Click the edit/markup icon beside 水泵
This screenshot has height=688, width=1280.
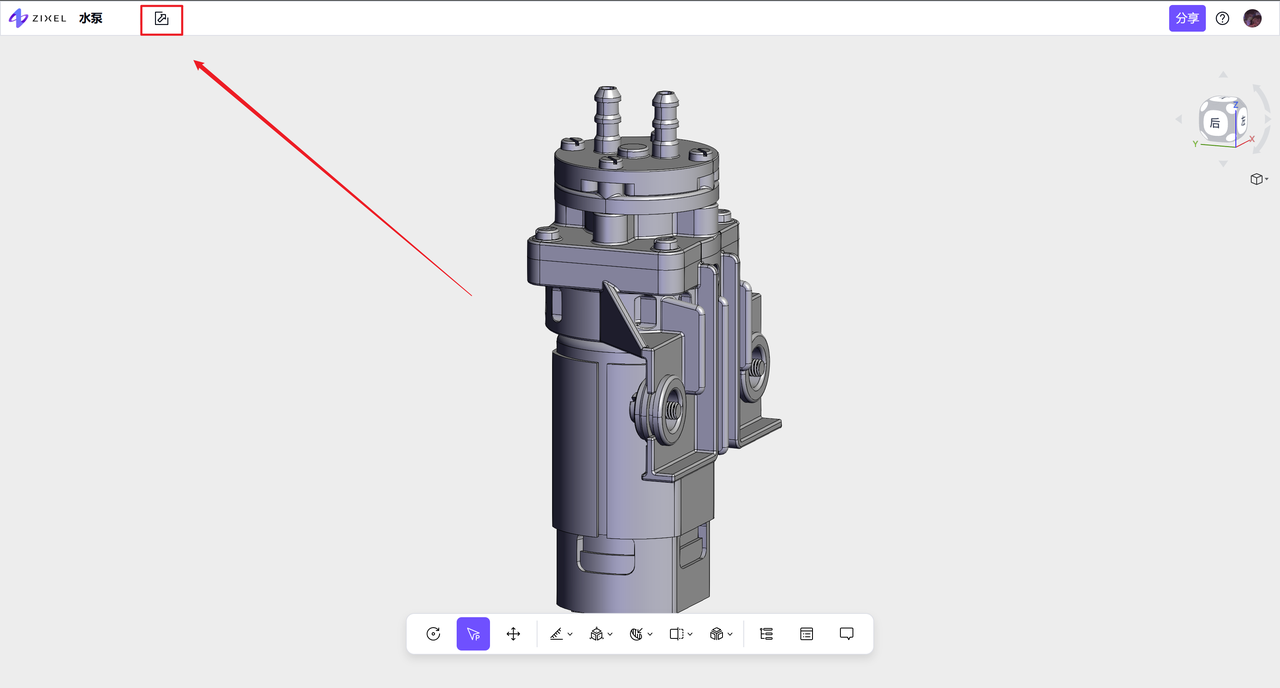pos(162,19)
